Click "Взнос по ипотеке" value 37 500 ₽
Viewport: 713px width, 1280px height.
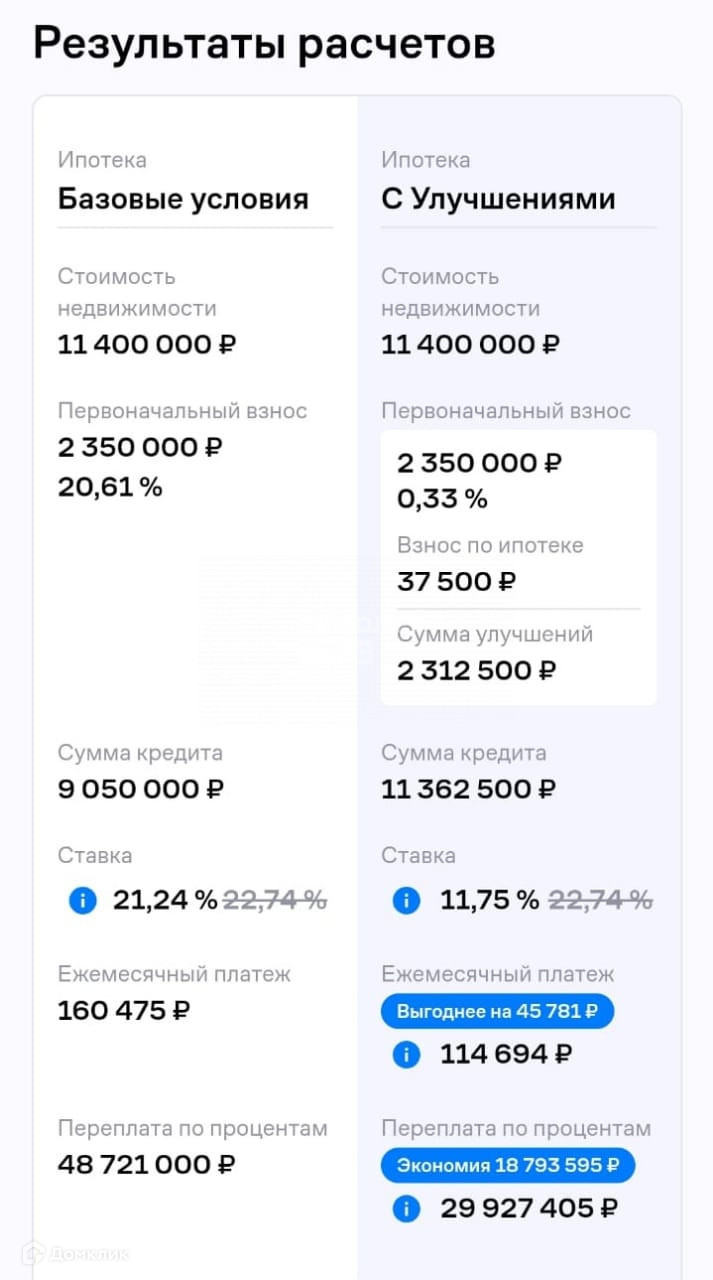coord(457,581)
